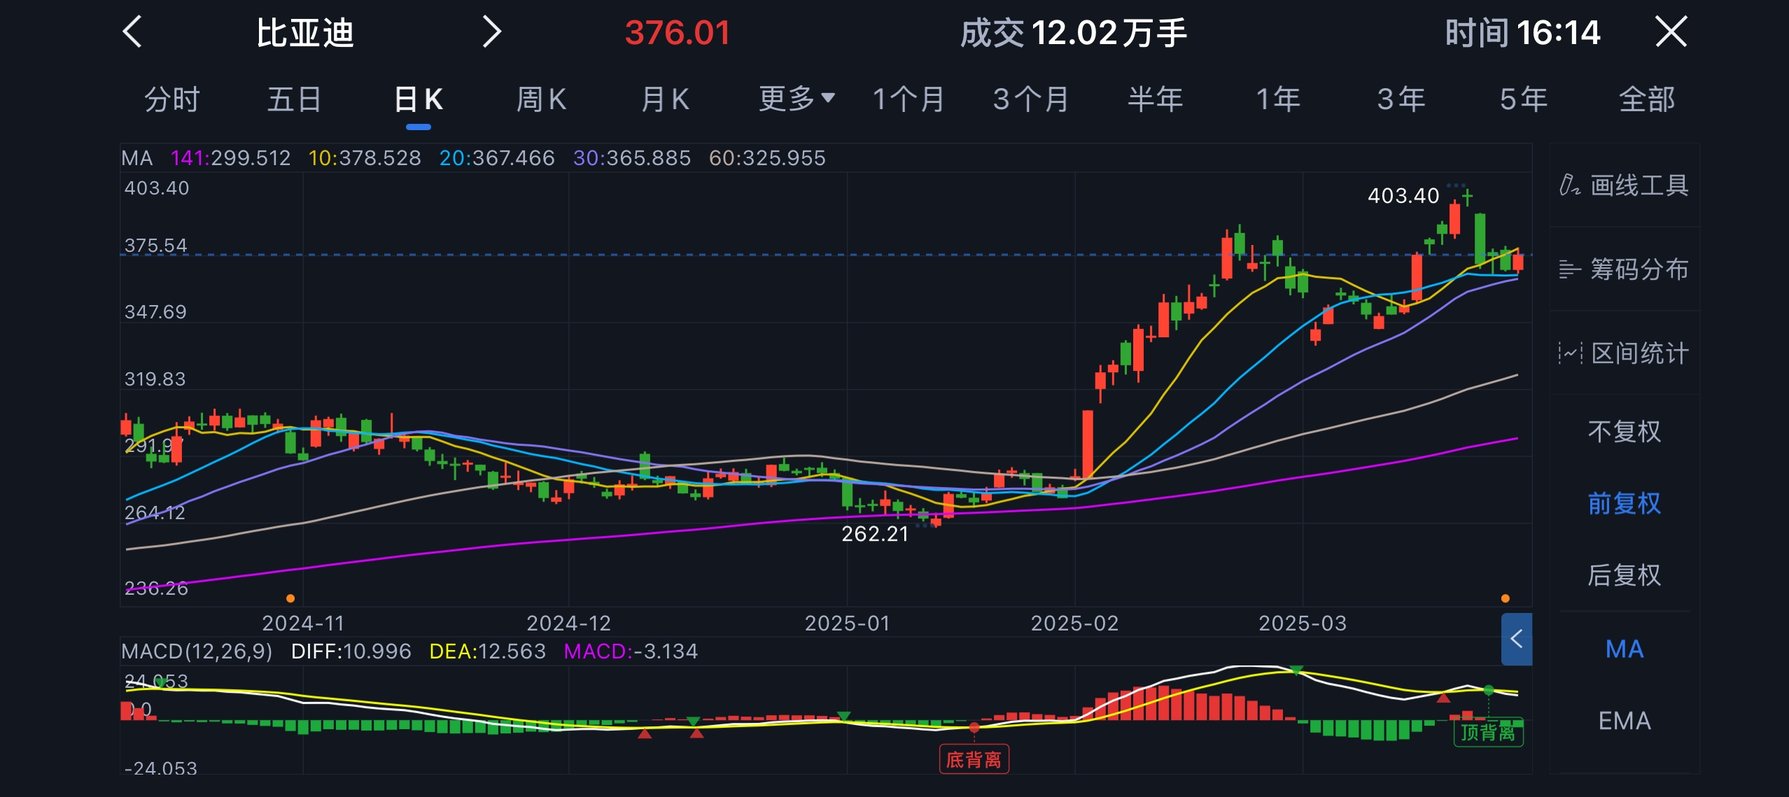Click the 顶背离 divergence label
Screen dimensions: 1789x797
1488,733
